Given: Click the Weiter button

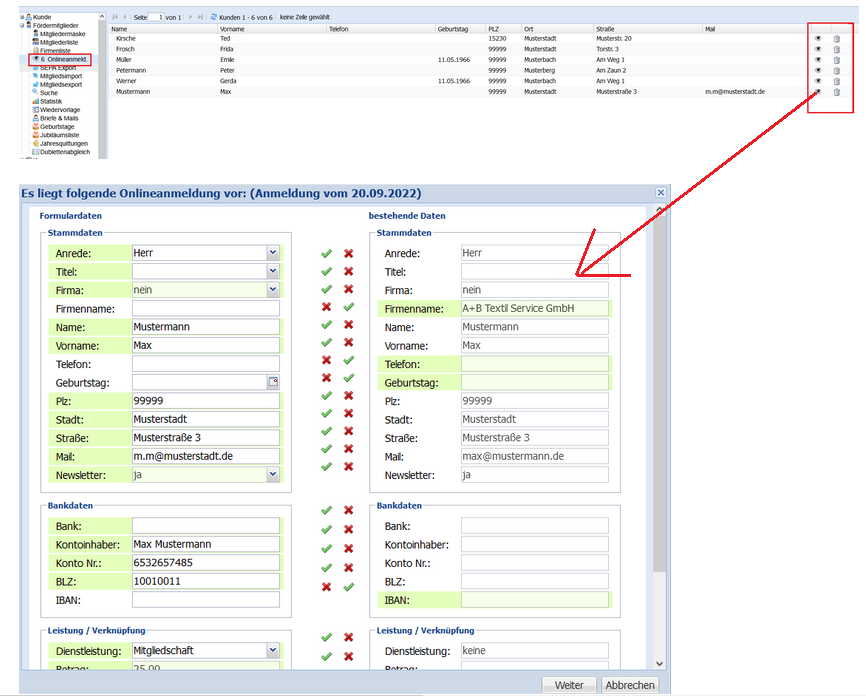Looking at the screenshot, I should coord(569,685).
